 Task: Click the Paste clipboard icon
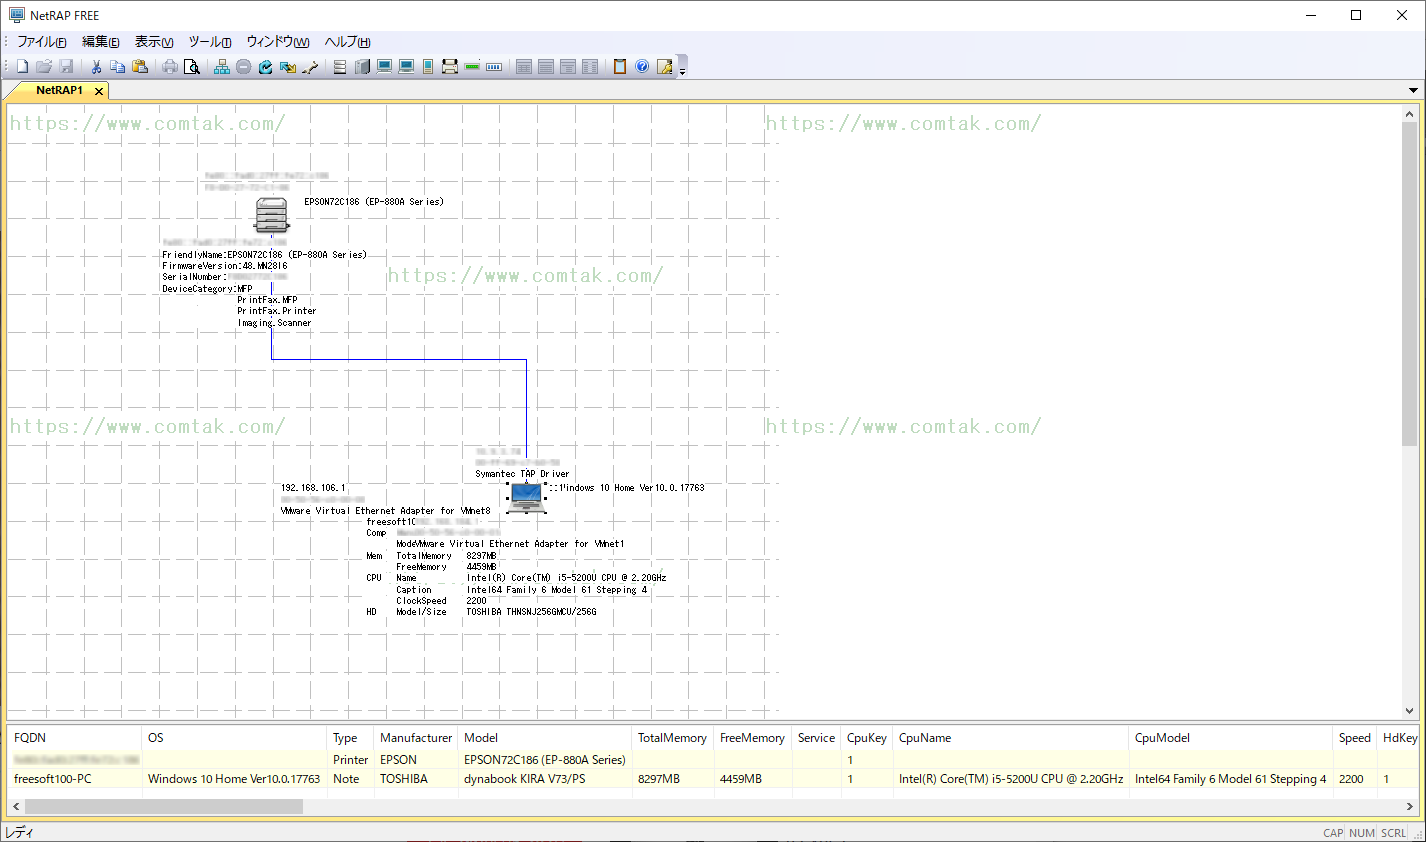click(140, 66)
